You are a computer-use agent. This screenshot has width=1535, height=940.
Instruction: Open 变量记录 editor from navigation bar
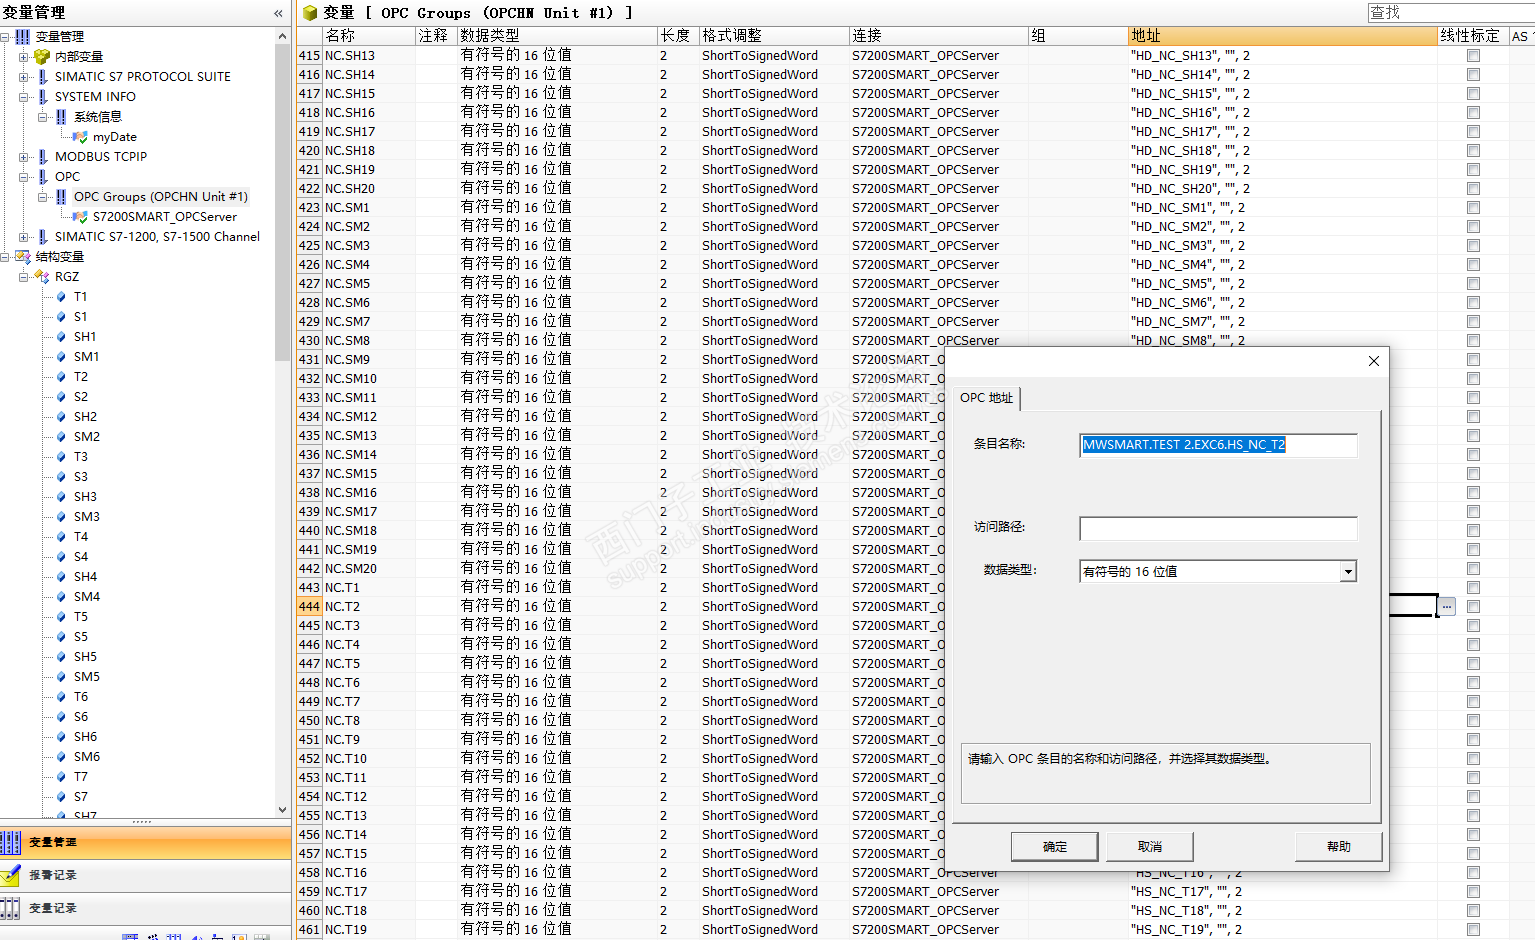(x=145, y=909)
